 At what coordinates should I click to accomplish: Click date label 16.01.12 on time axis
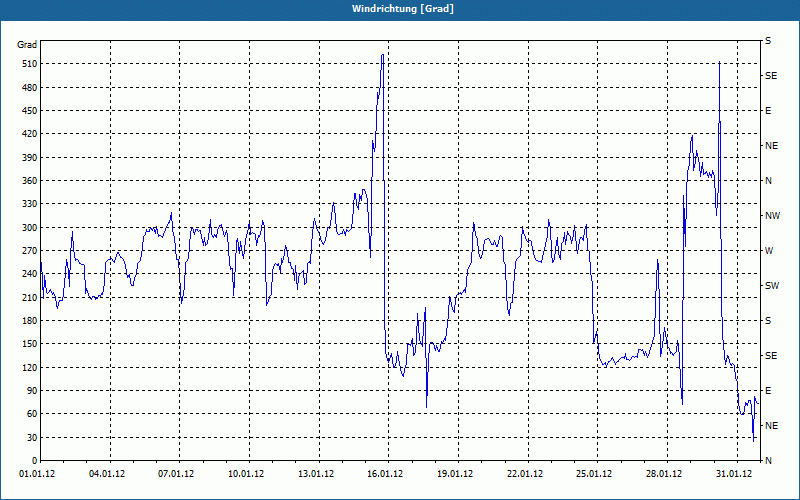pos(385,474)
